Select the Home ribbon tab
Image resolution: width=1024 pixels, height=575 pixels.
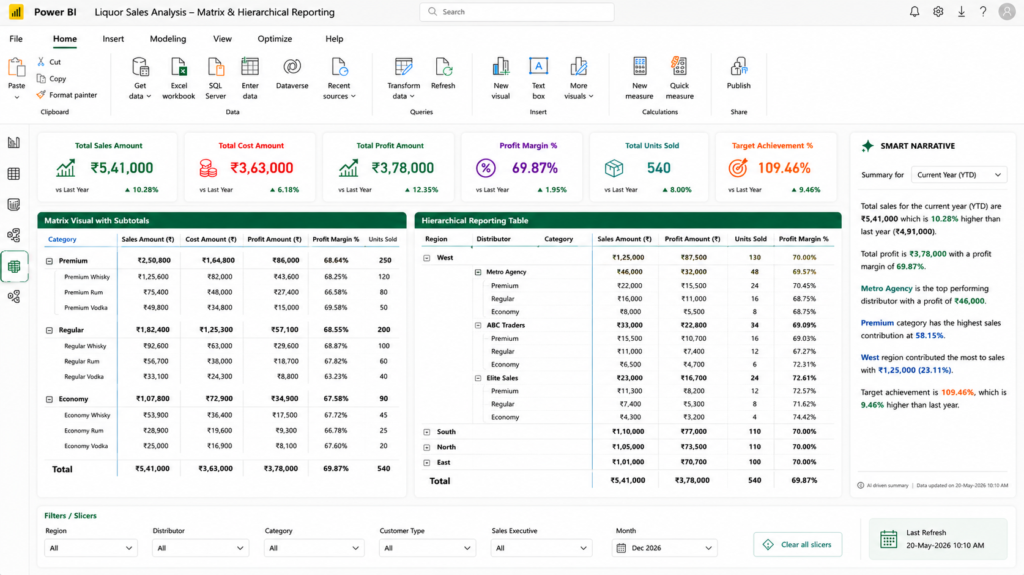point(65,39)
